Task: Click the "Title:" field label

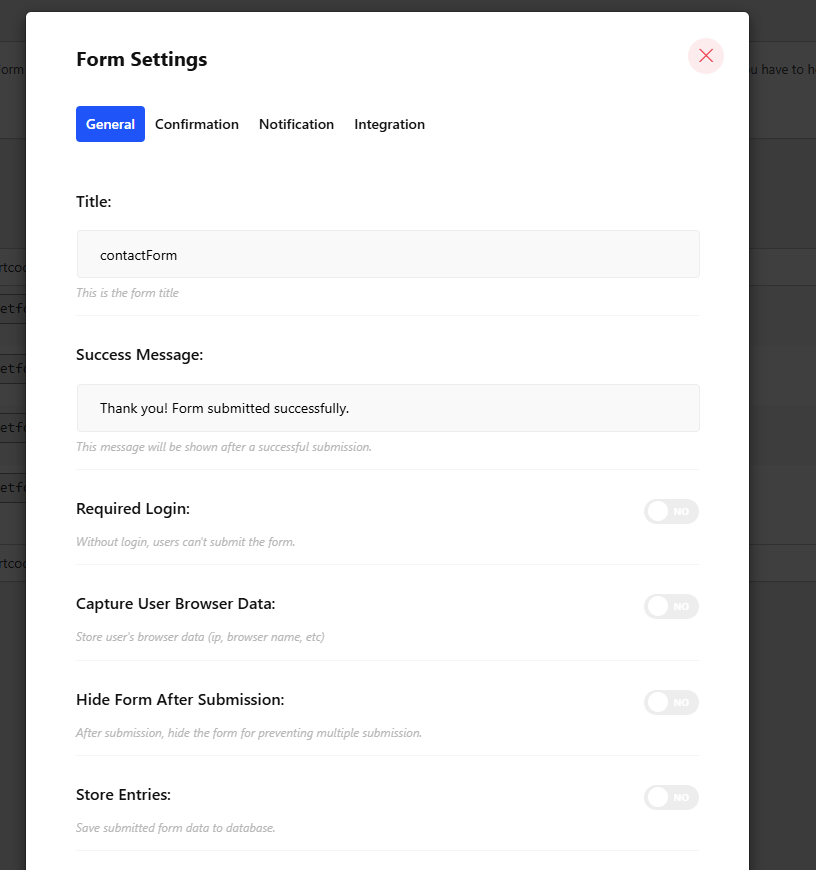Action: click(x=94, y=201)
